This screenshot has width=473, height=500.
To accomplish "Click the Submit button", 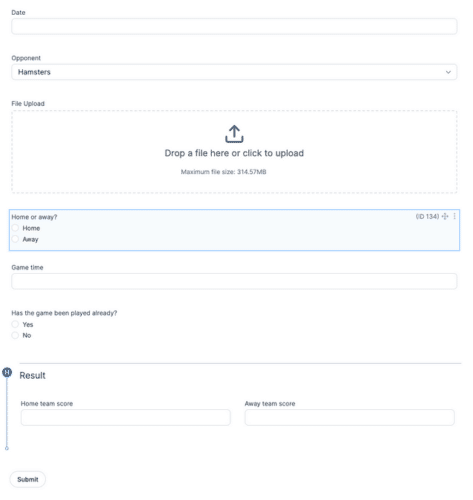I will point(28,479).
